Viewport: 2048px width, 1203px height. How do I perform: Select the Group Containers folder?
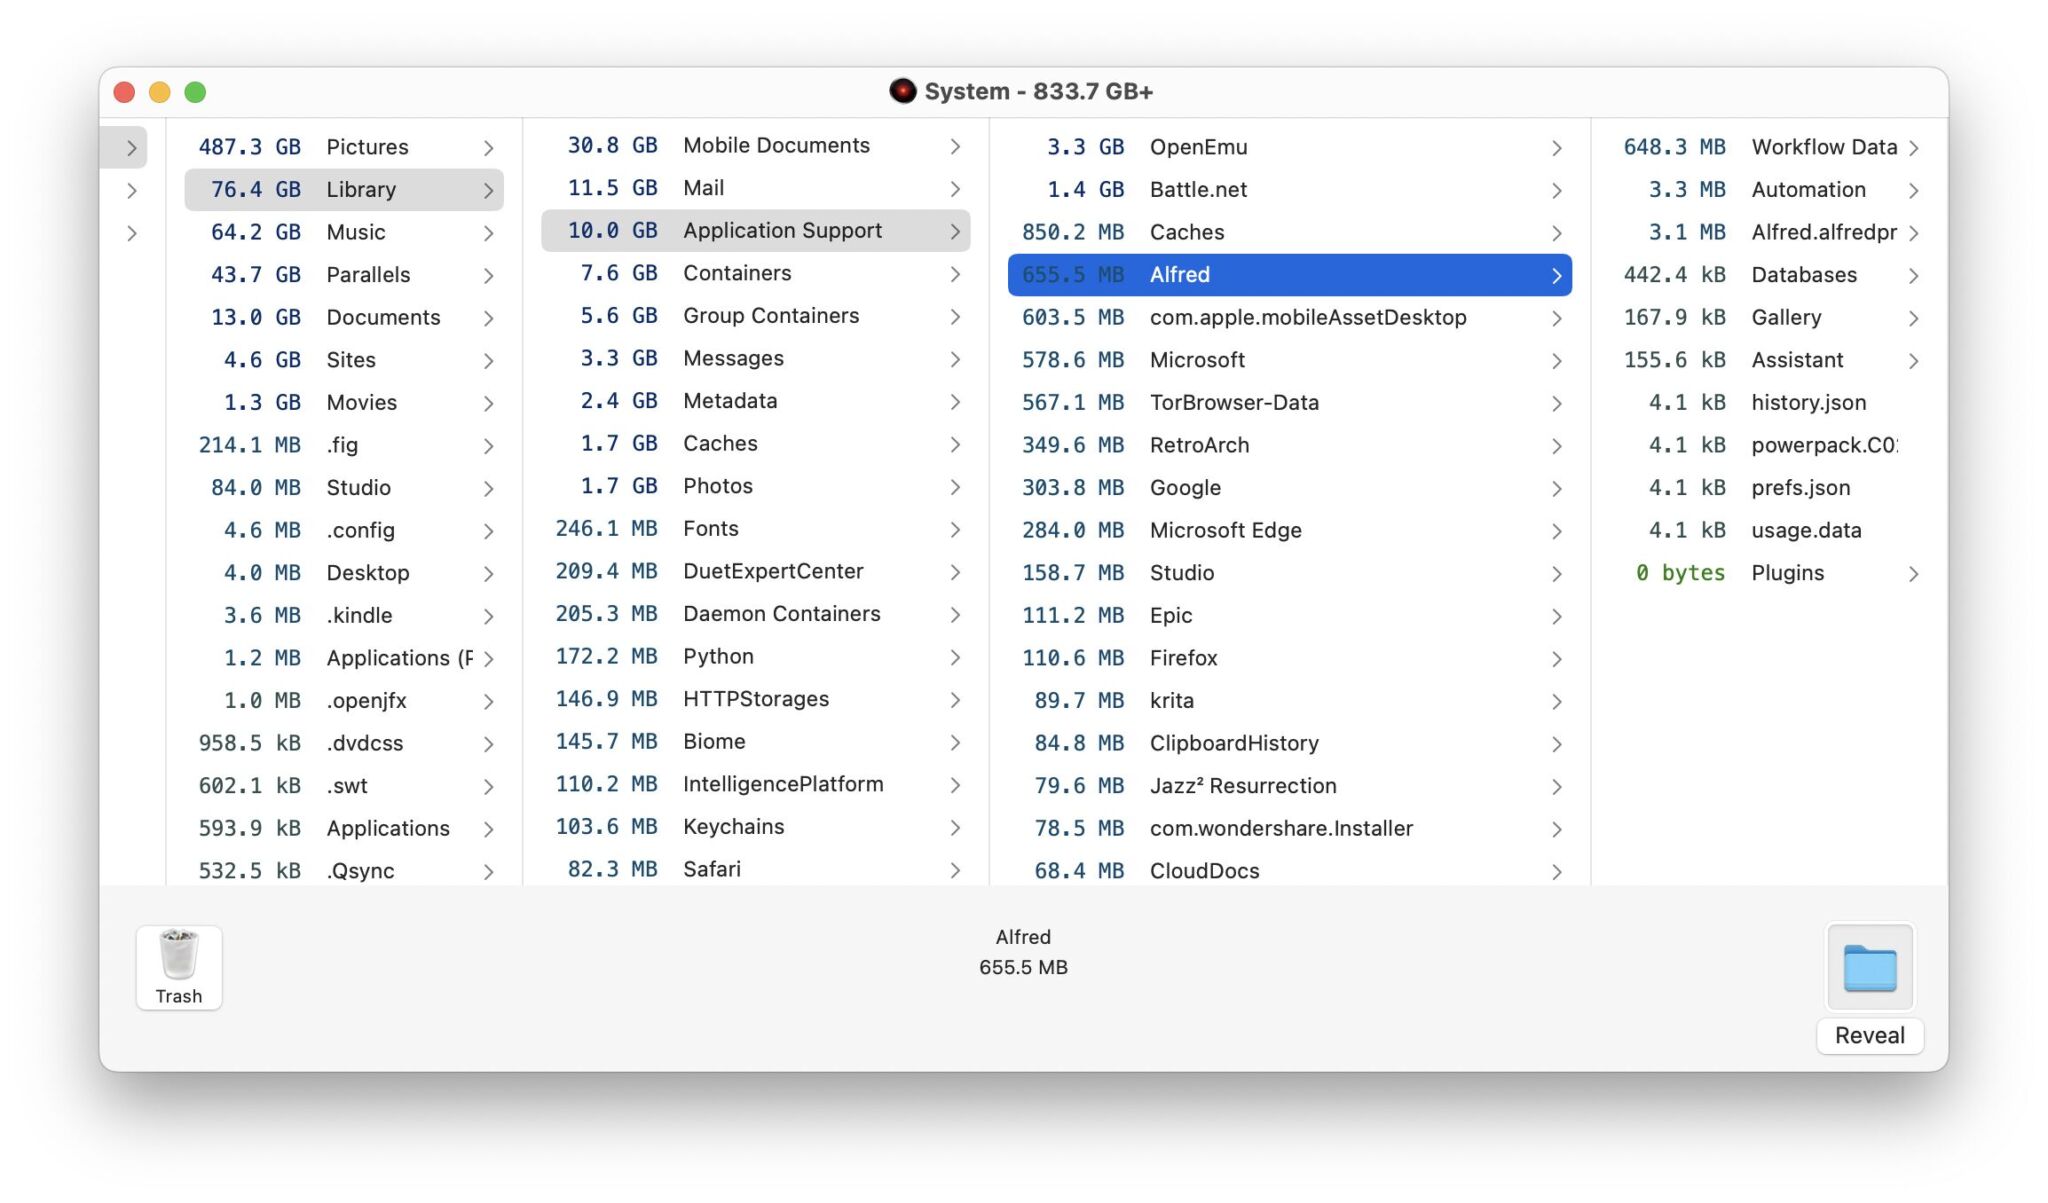coord(755,316)
